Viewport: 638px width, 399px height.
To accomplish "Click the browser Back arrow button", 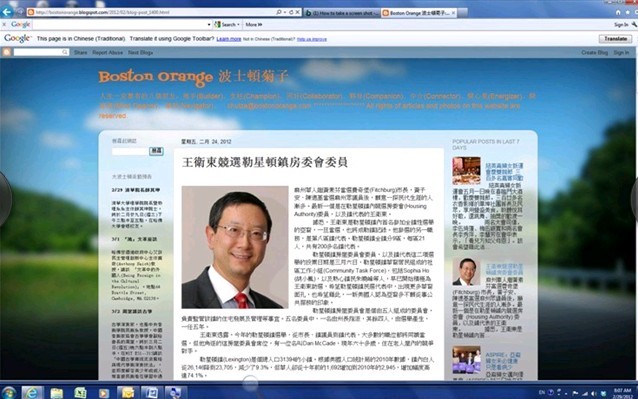I will (7, 12).
